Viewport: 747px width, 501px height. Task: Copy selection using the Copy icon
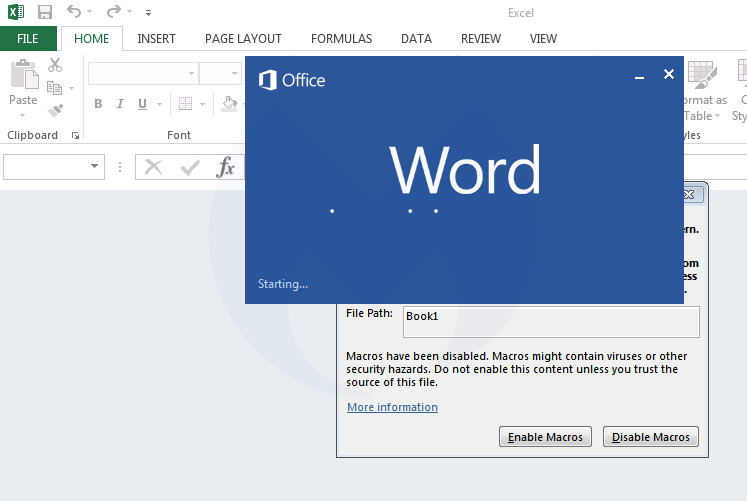pyautogui.click(x=54, y=88)
